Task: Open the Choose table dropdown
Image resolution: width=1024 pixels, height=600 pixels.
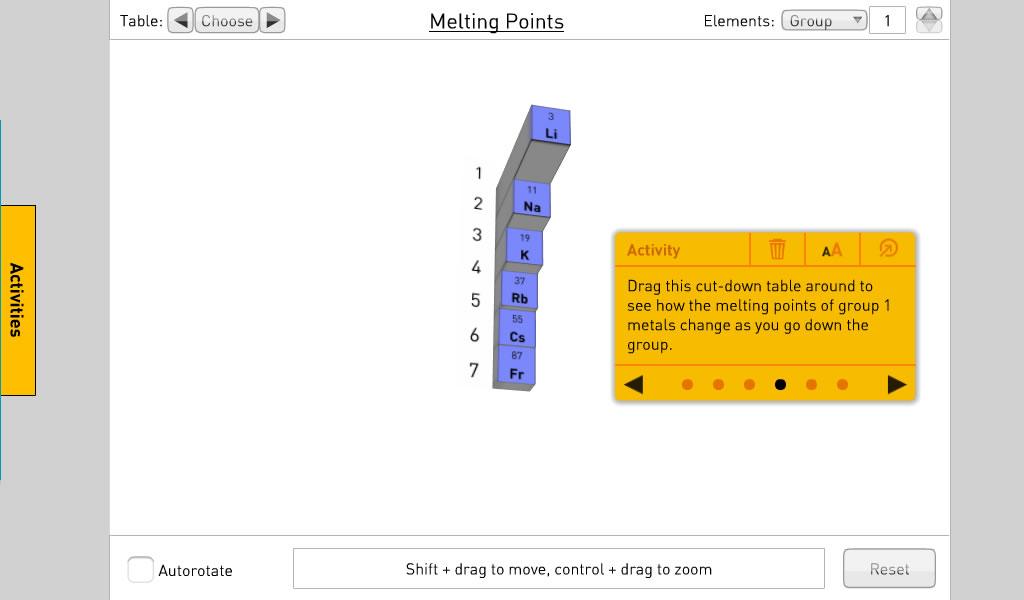Action: tap(227, 21)
